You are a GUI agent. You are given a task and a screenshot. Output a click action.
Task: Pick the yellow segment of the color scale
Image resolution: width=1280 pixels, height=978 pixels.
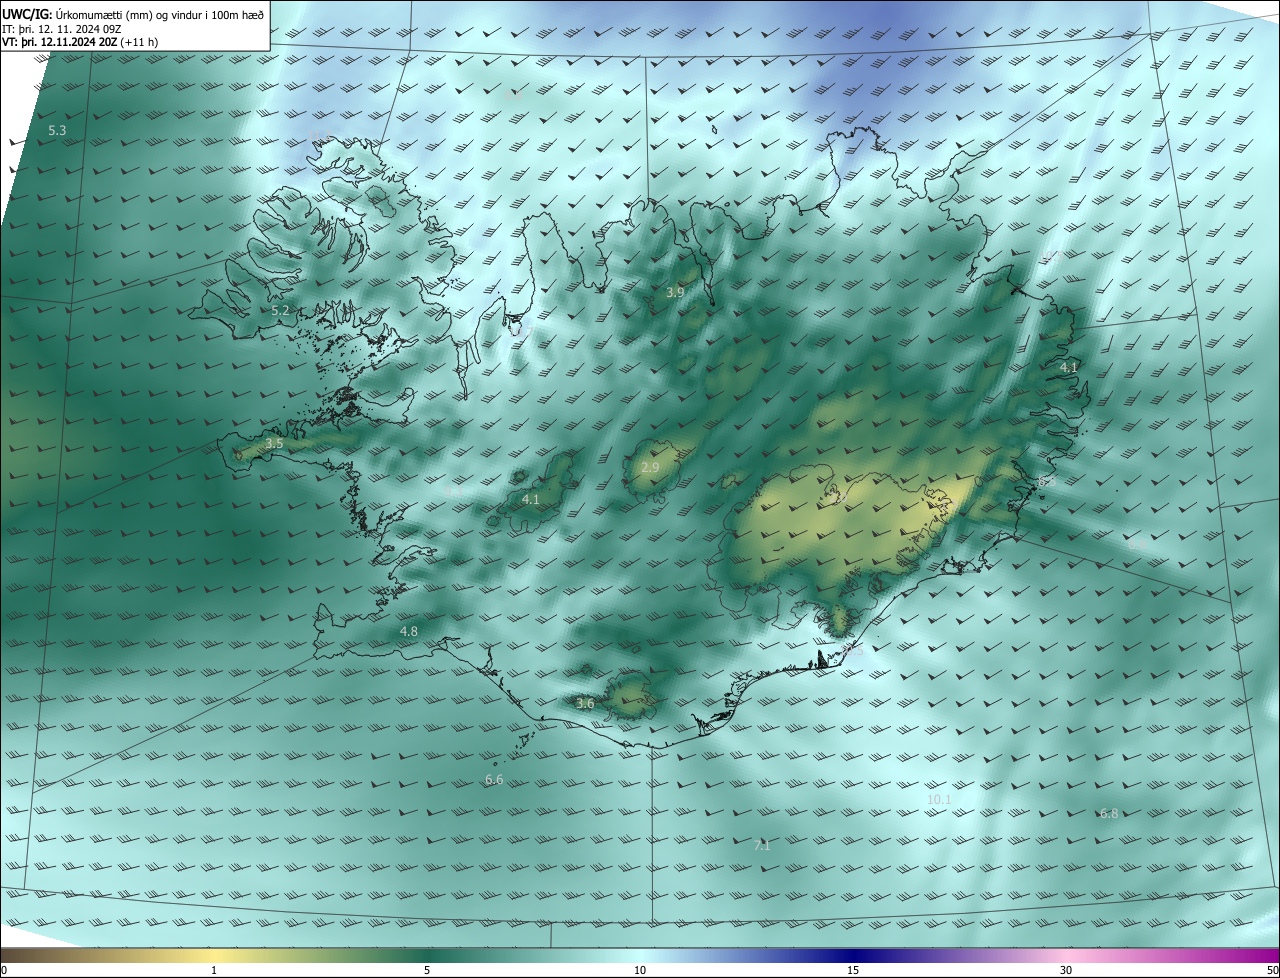pyautogui.click(x=214, y=954)
